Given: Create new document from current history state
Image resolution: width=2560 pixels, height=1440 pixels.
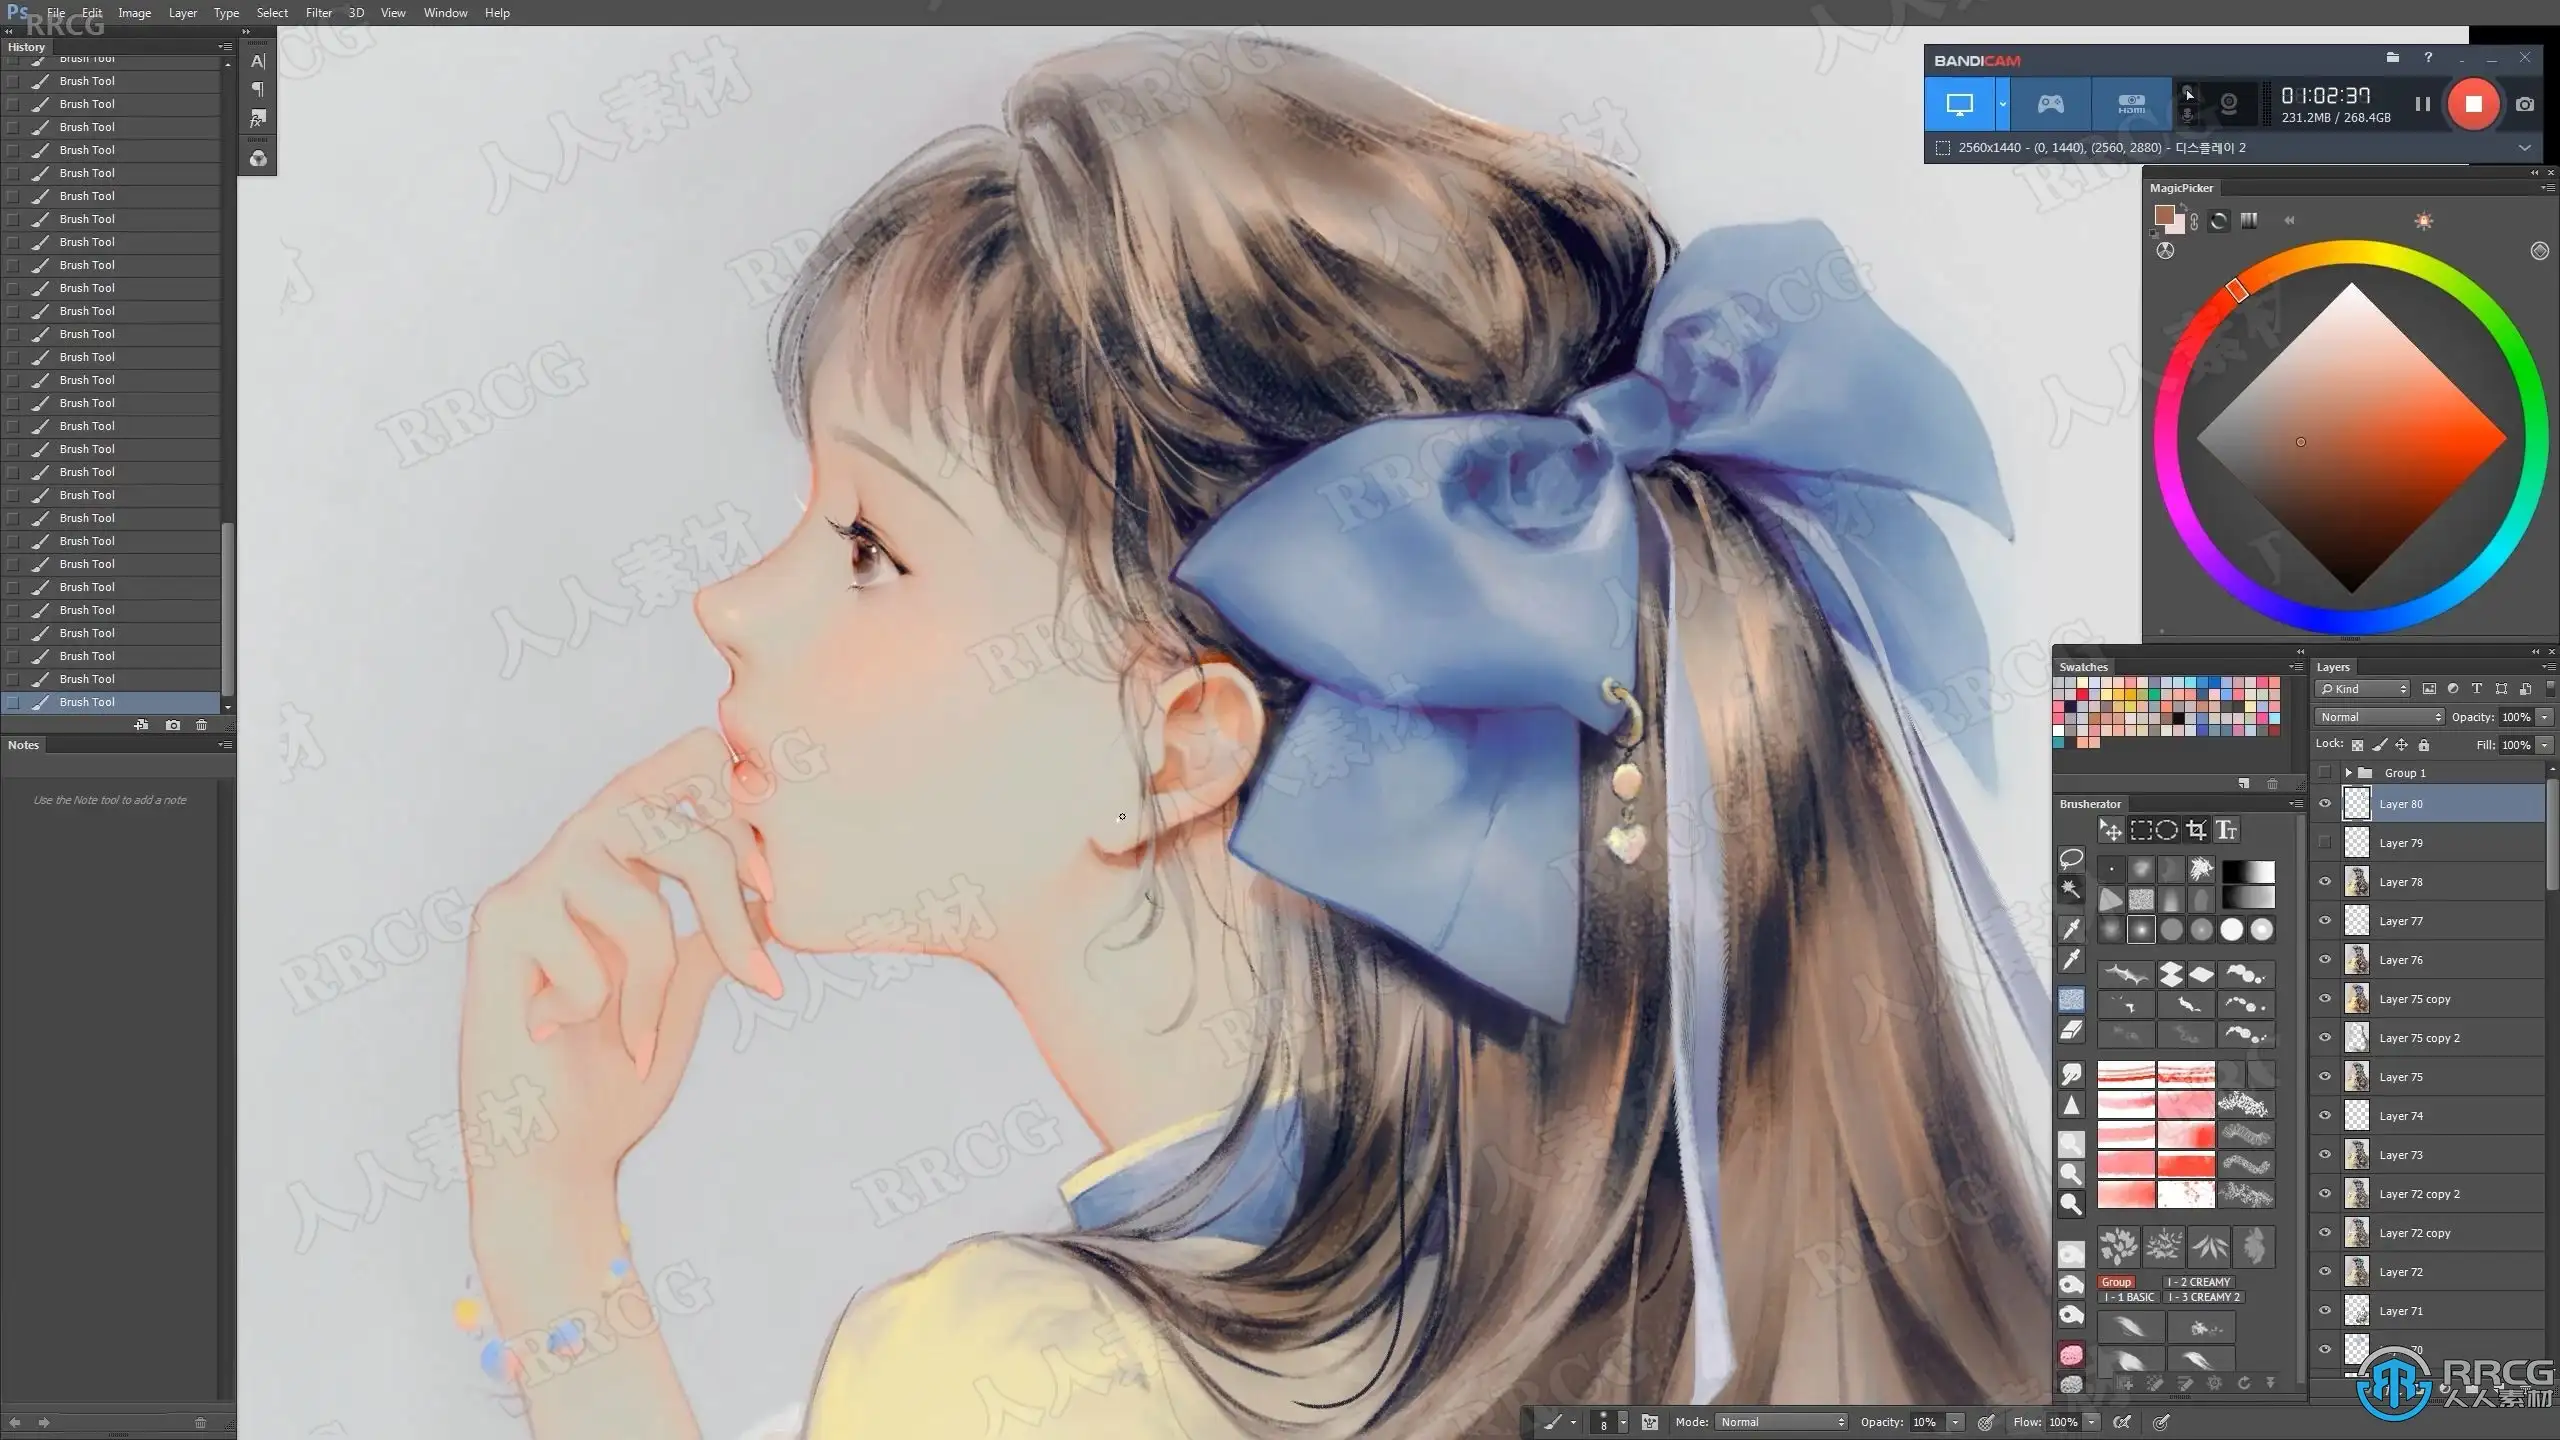Looking at the screenshot, I should pos(141,725).
